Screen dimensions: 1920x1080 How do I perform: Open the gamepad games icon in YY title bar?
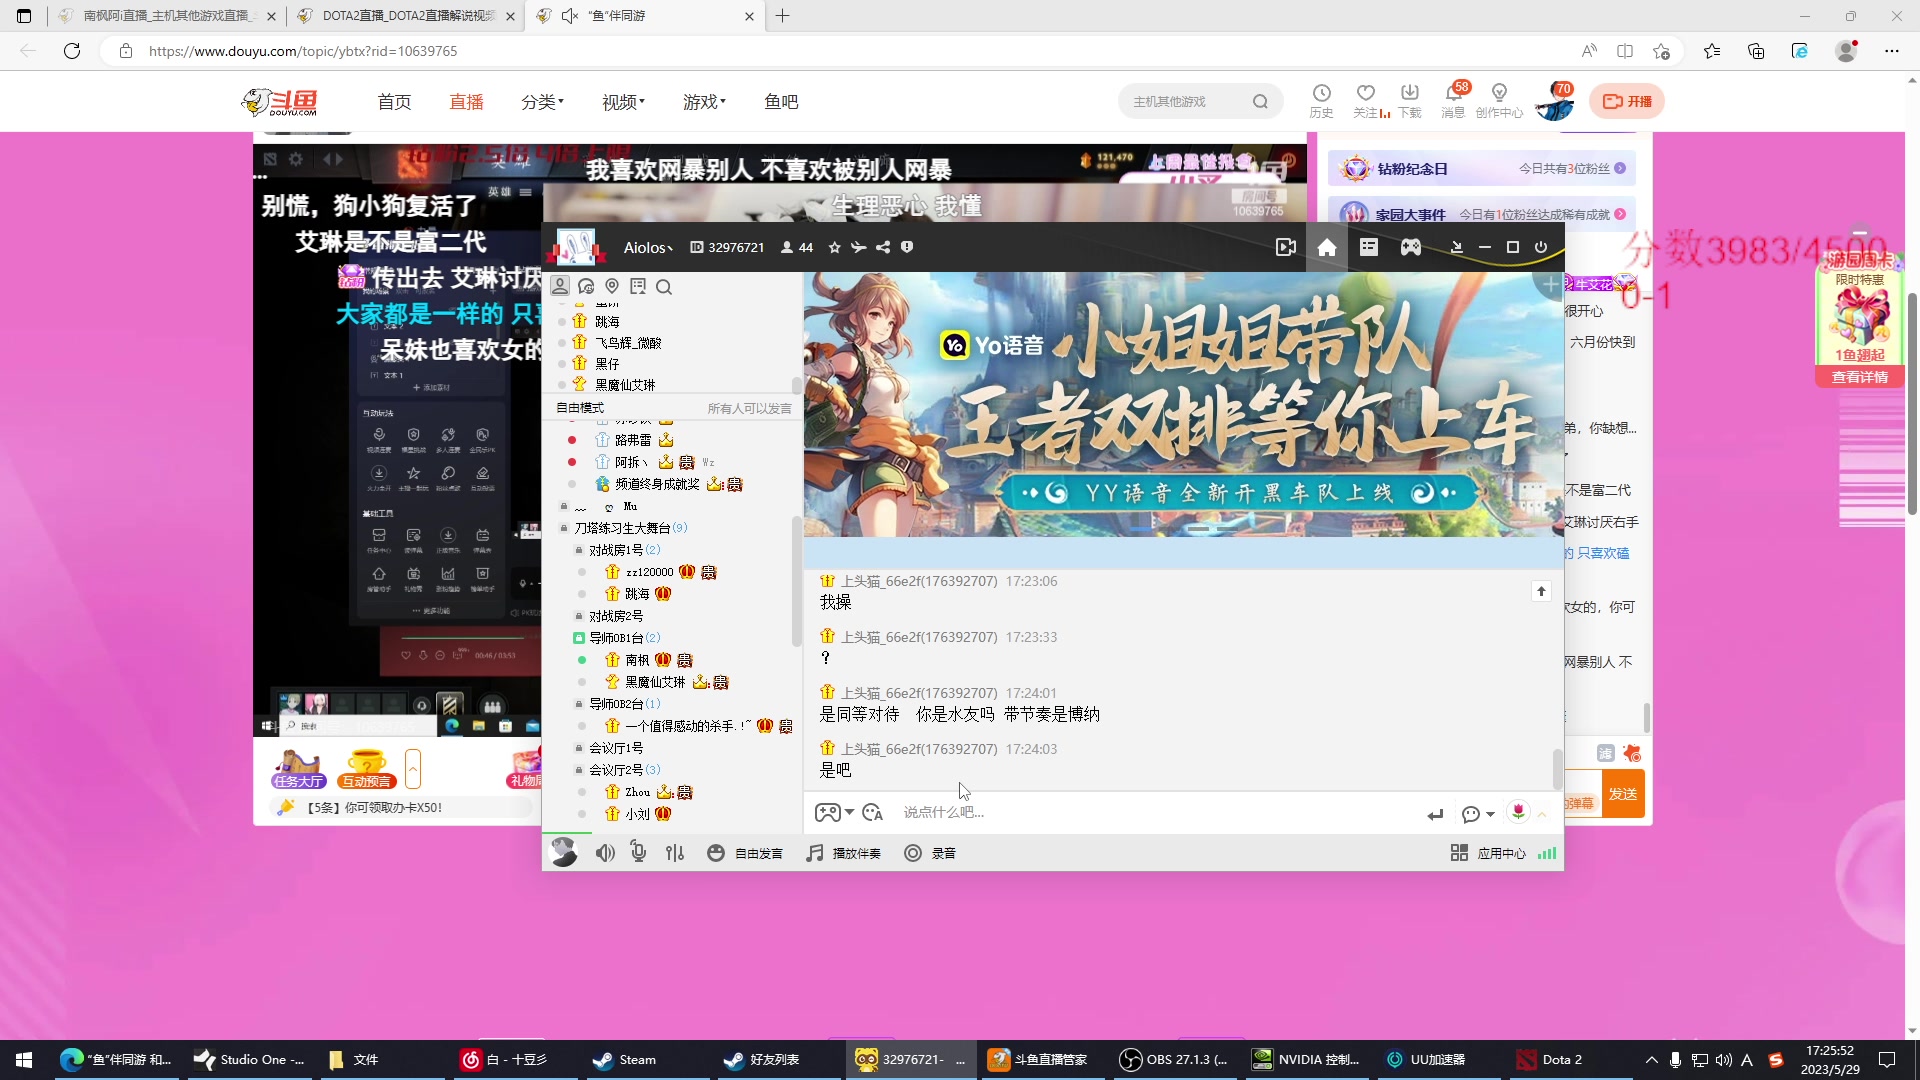click(1411, 247)
